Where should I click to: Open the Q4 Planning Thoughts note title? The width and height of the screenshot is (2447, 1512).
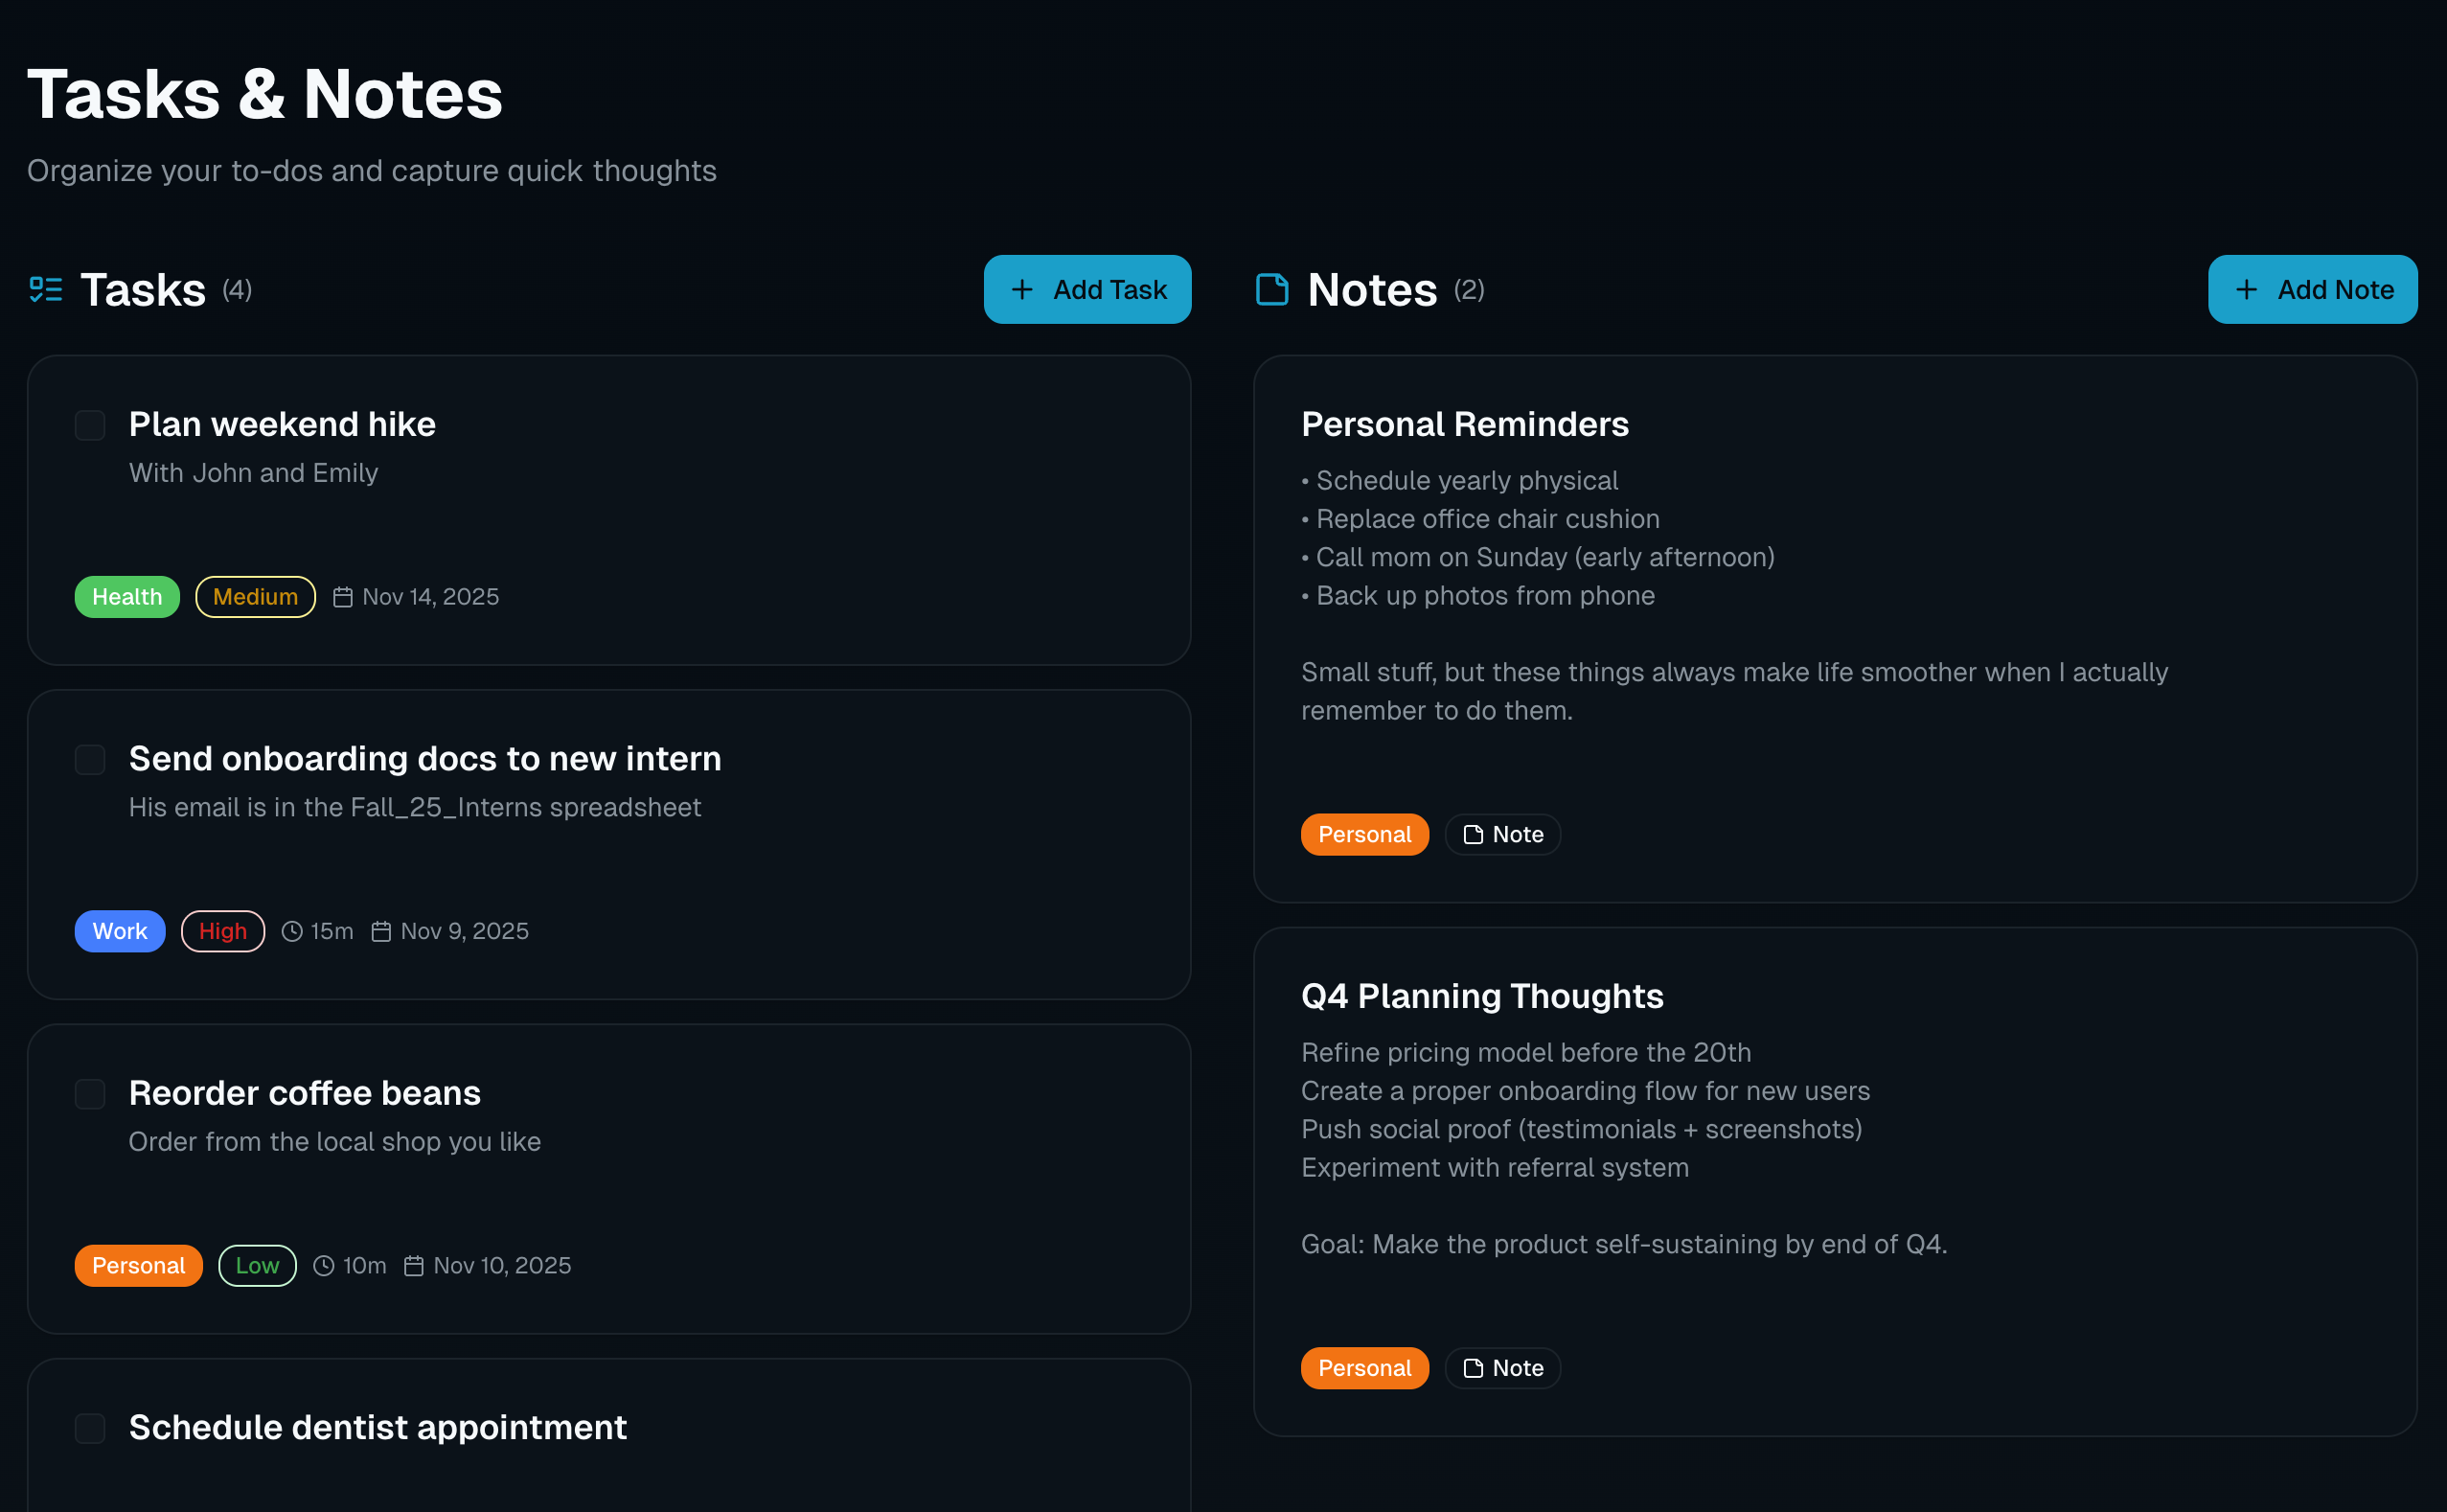coord(1482,996)
